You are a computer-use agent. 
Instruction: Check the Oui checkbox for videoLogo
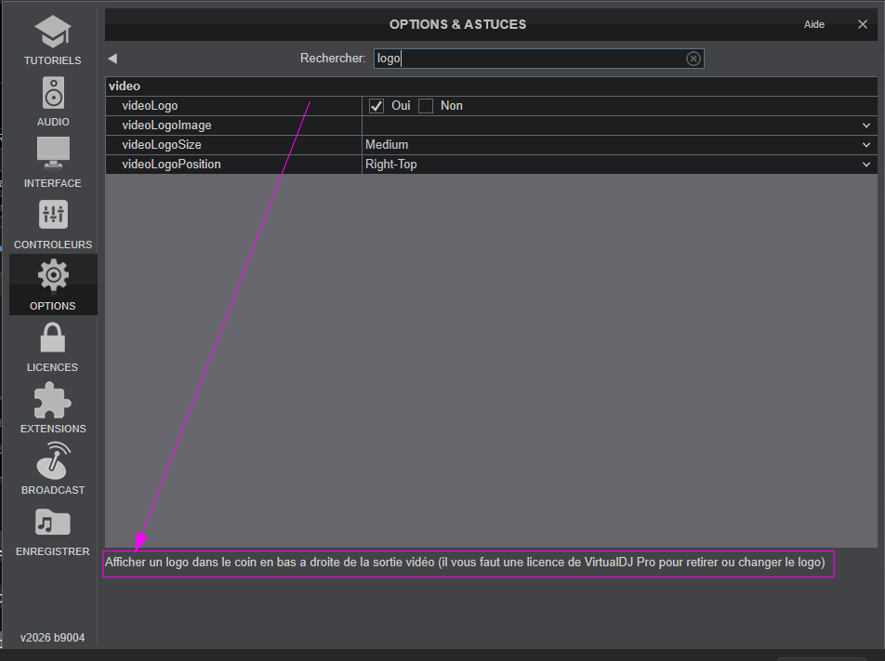click(x=377, y=106)
